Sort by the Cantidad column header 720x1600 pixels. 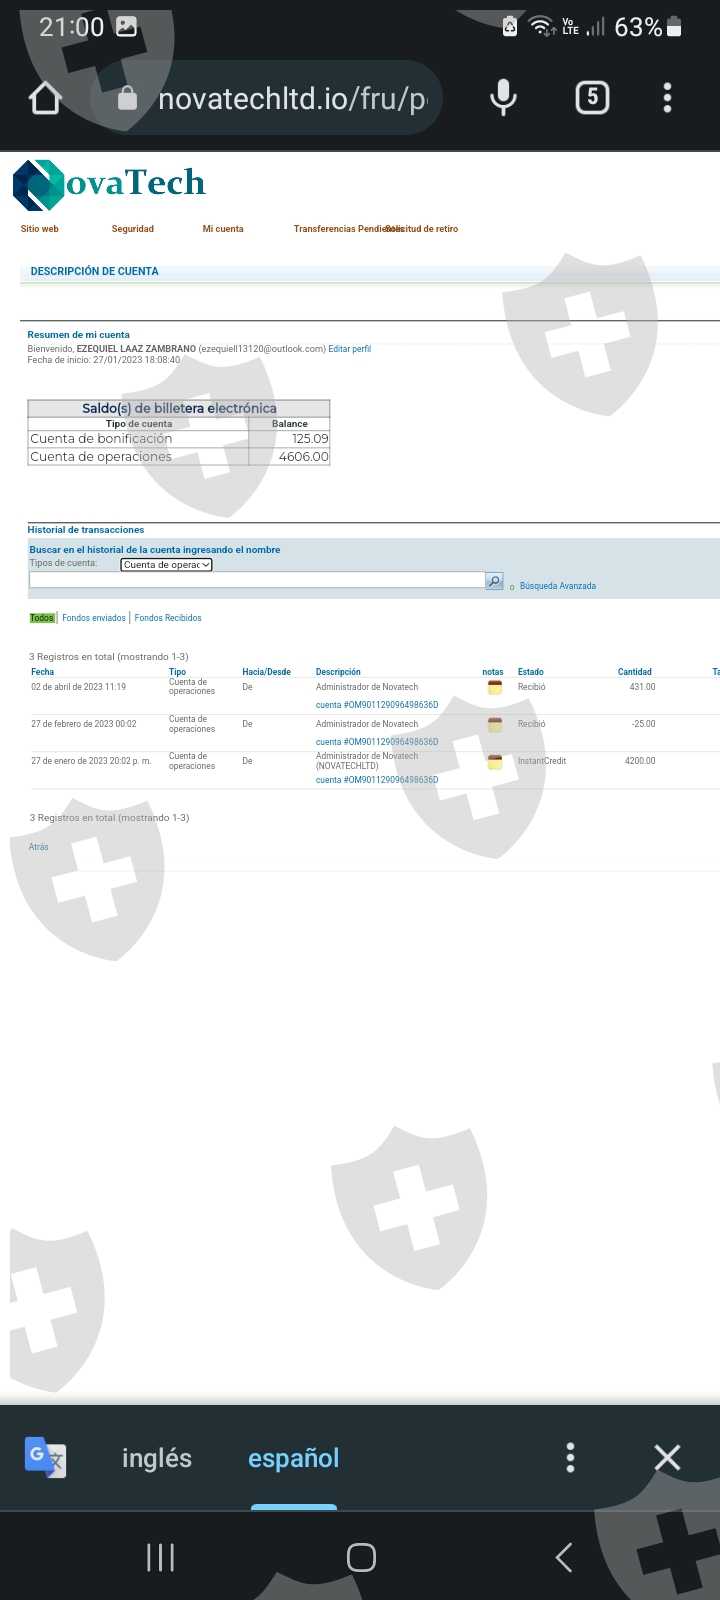[635, 672]
